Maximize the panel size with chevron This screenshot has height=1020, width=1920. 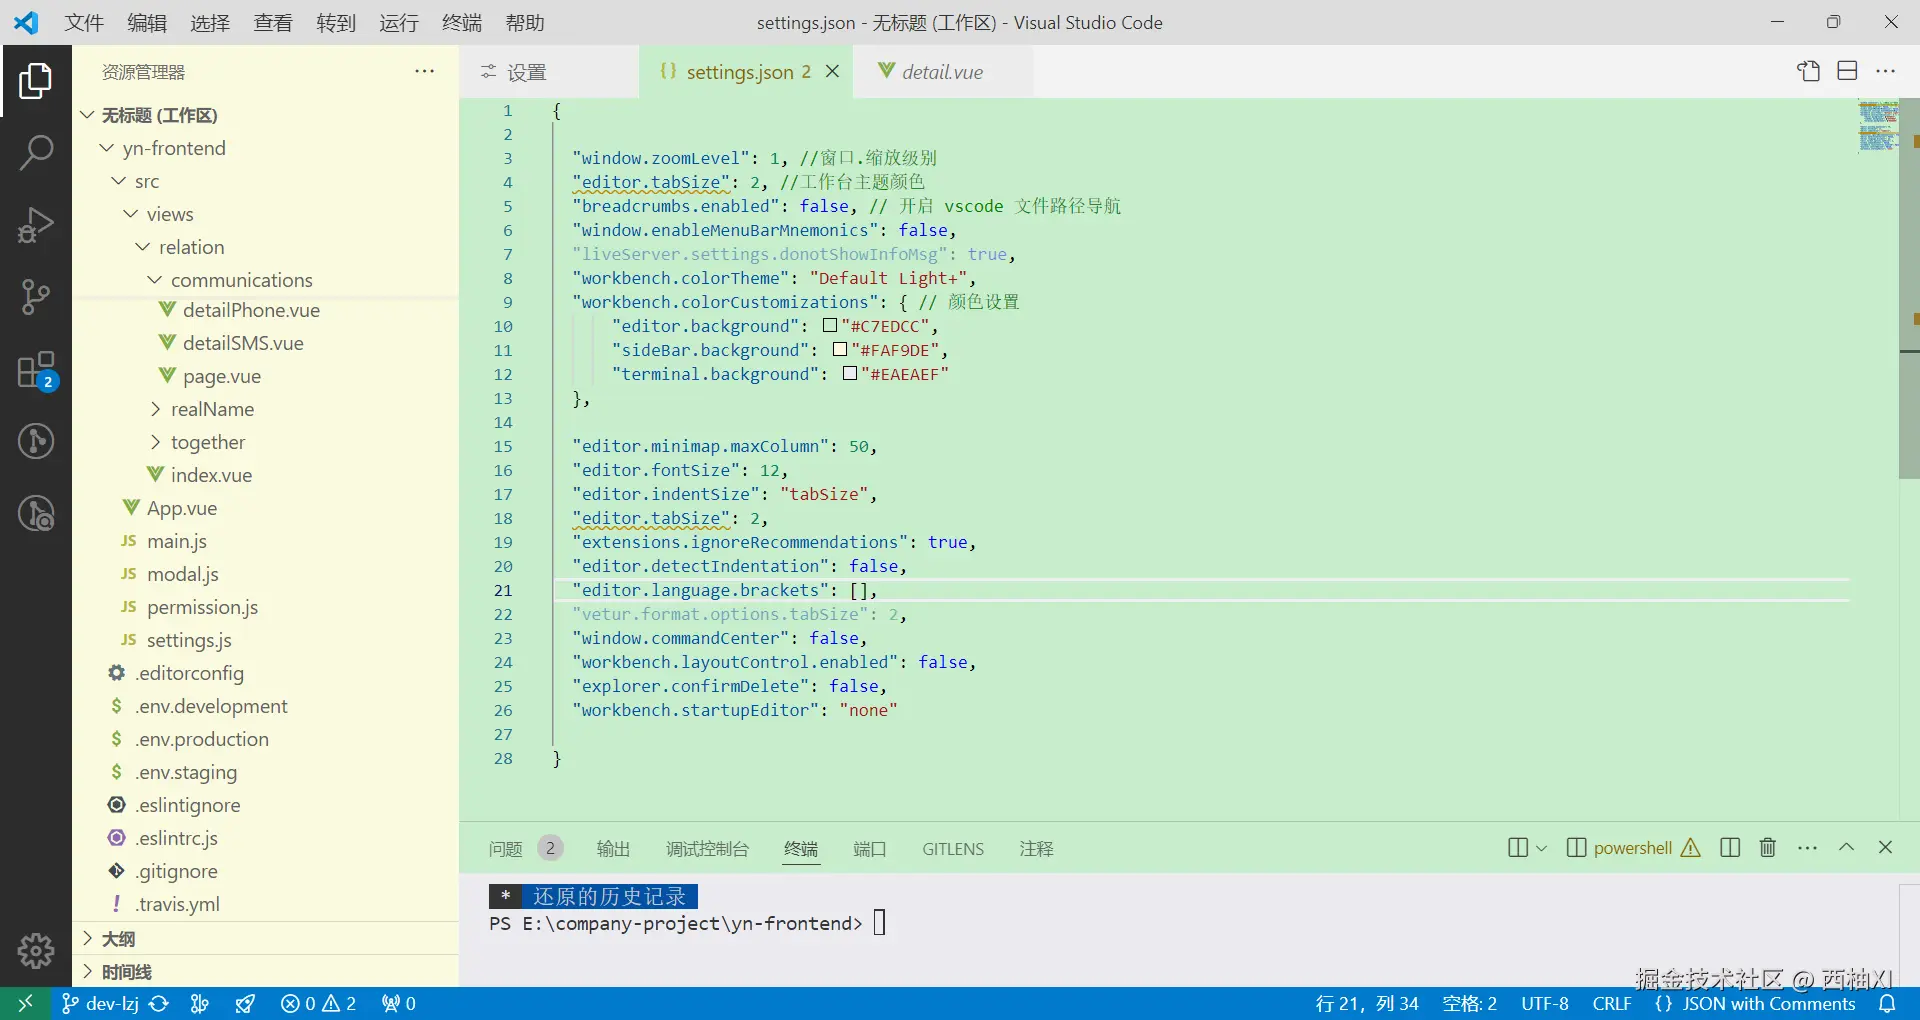1846,848
